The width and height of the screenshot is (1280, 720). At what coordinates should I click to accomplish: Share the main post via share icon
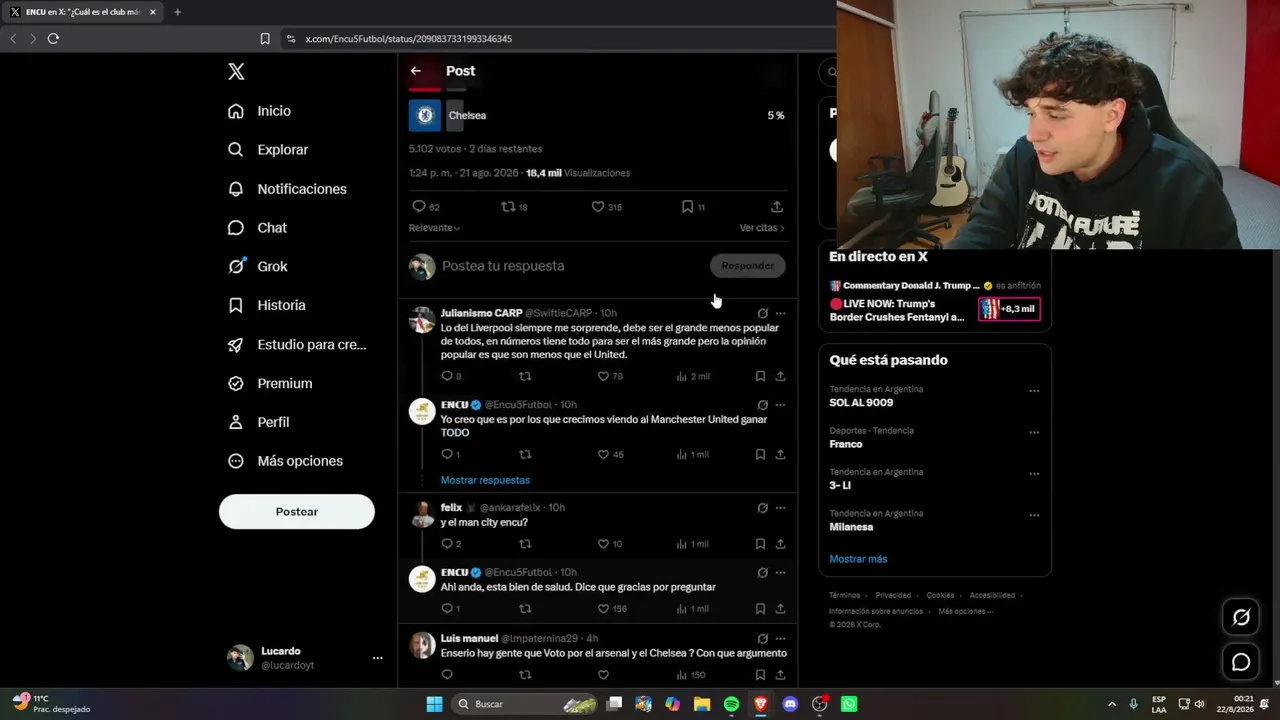point(777,207)
